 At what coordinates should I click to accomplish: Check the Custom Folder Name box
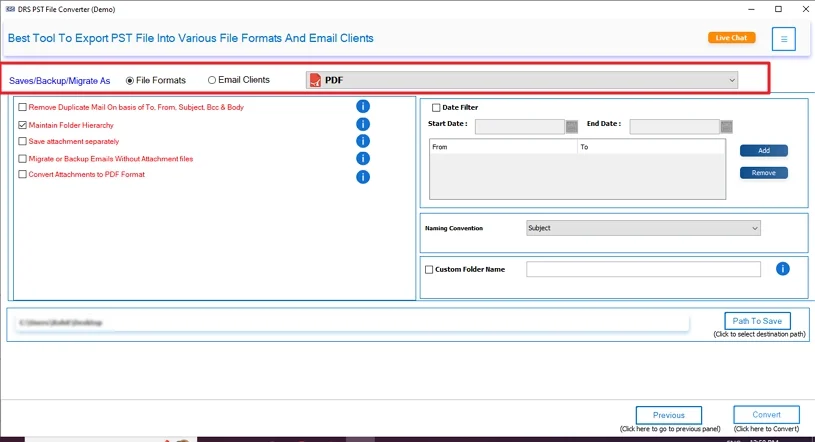click(429, 269)
